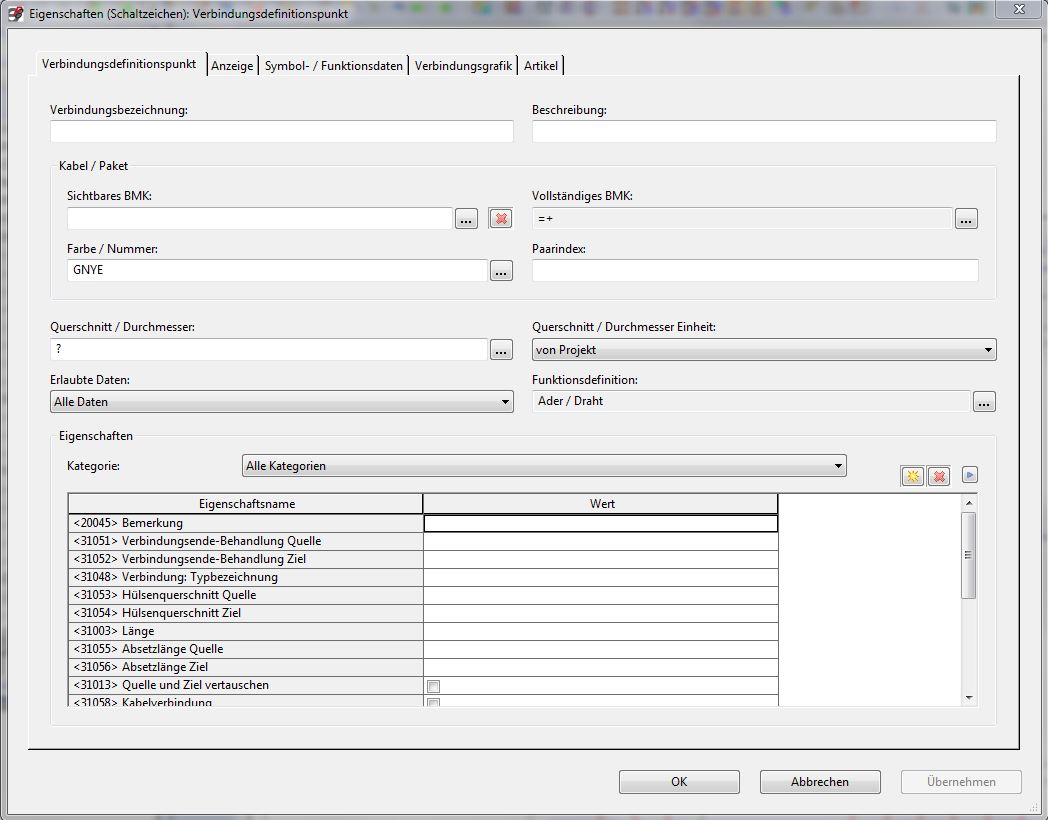The image size is (1048, 820).
Task: Click the browse button next to Sichtbares BMK
Action: (x=467, y=219)
